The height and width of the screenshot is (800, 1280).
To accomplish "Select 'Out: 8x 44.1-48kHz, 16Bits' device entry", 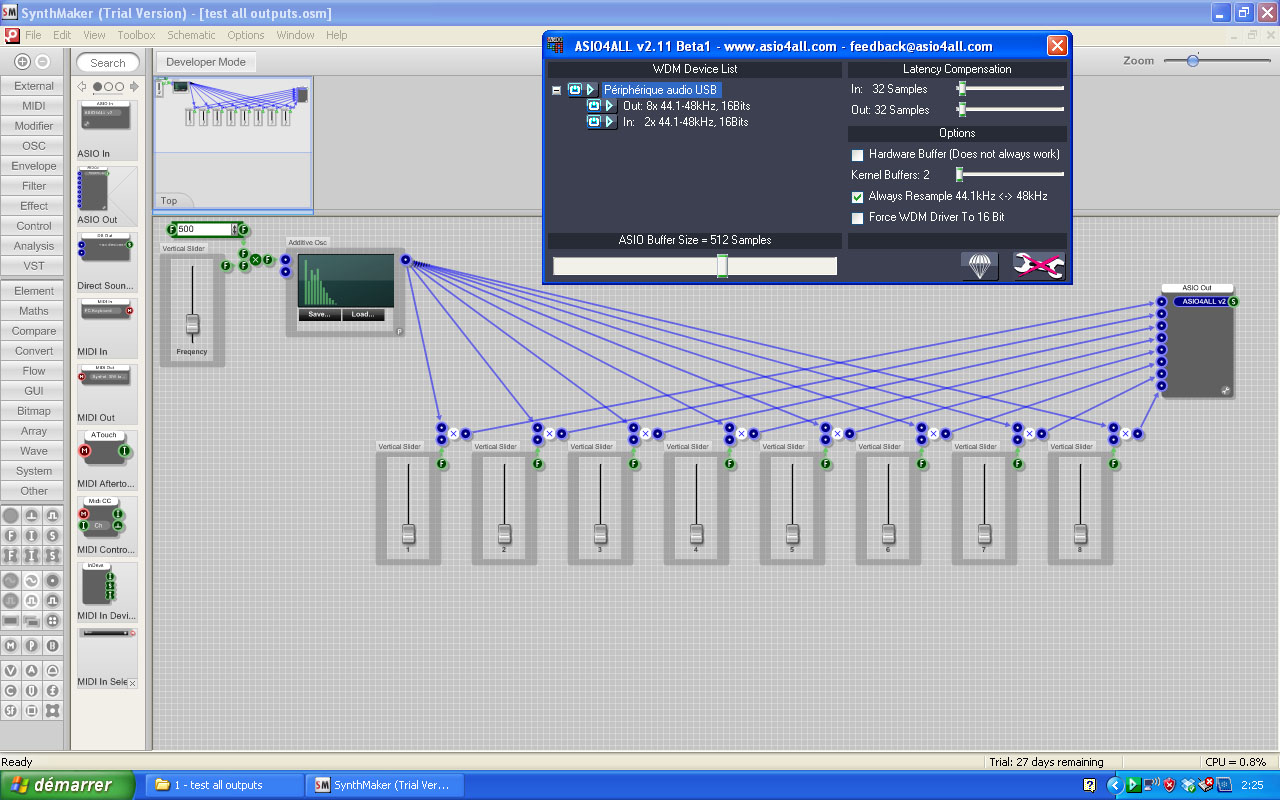I will tap(686, 106).
